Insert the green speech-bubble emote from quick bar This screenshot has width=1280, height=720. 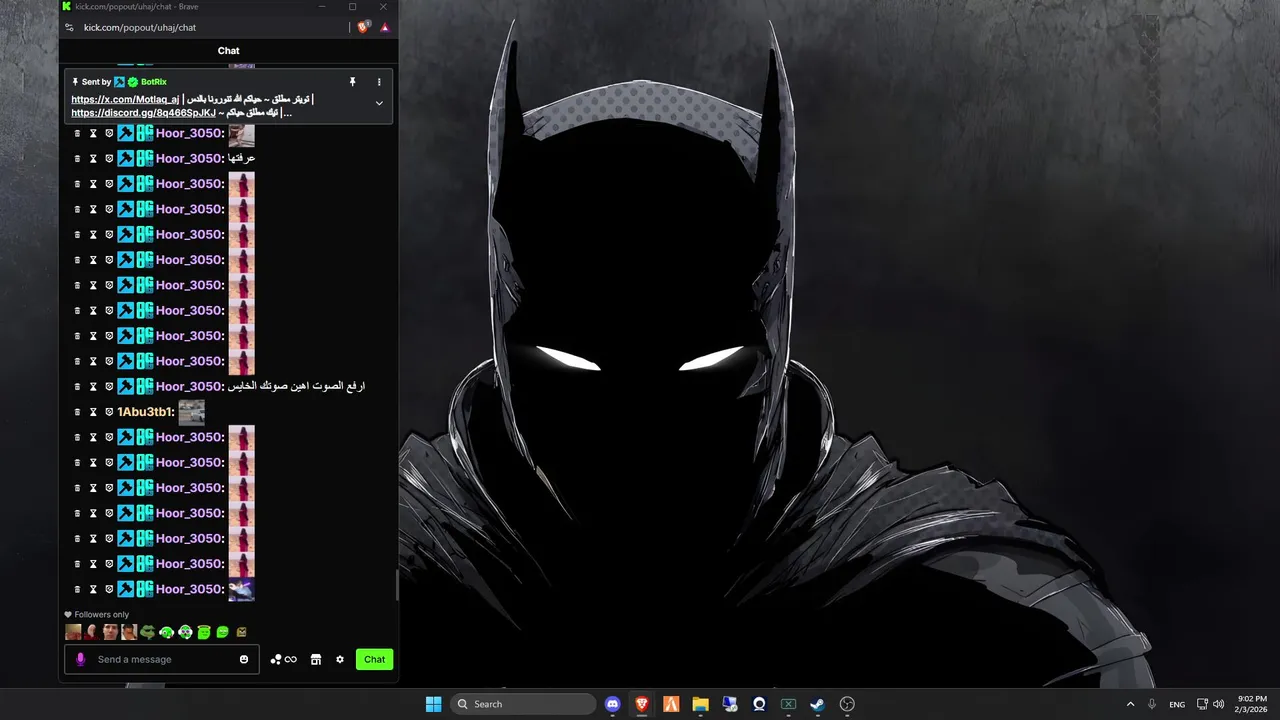point(223,632)
